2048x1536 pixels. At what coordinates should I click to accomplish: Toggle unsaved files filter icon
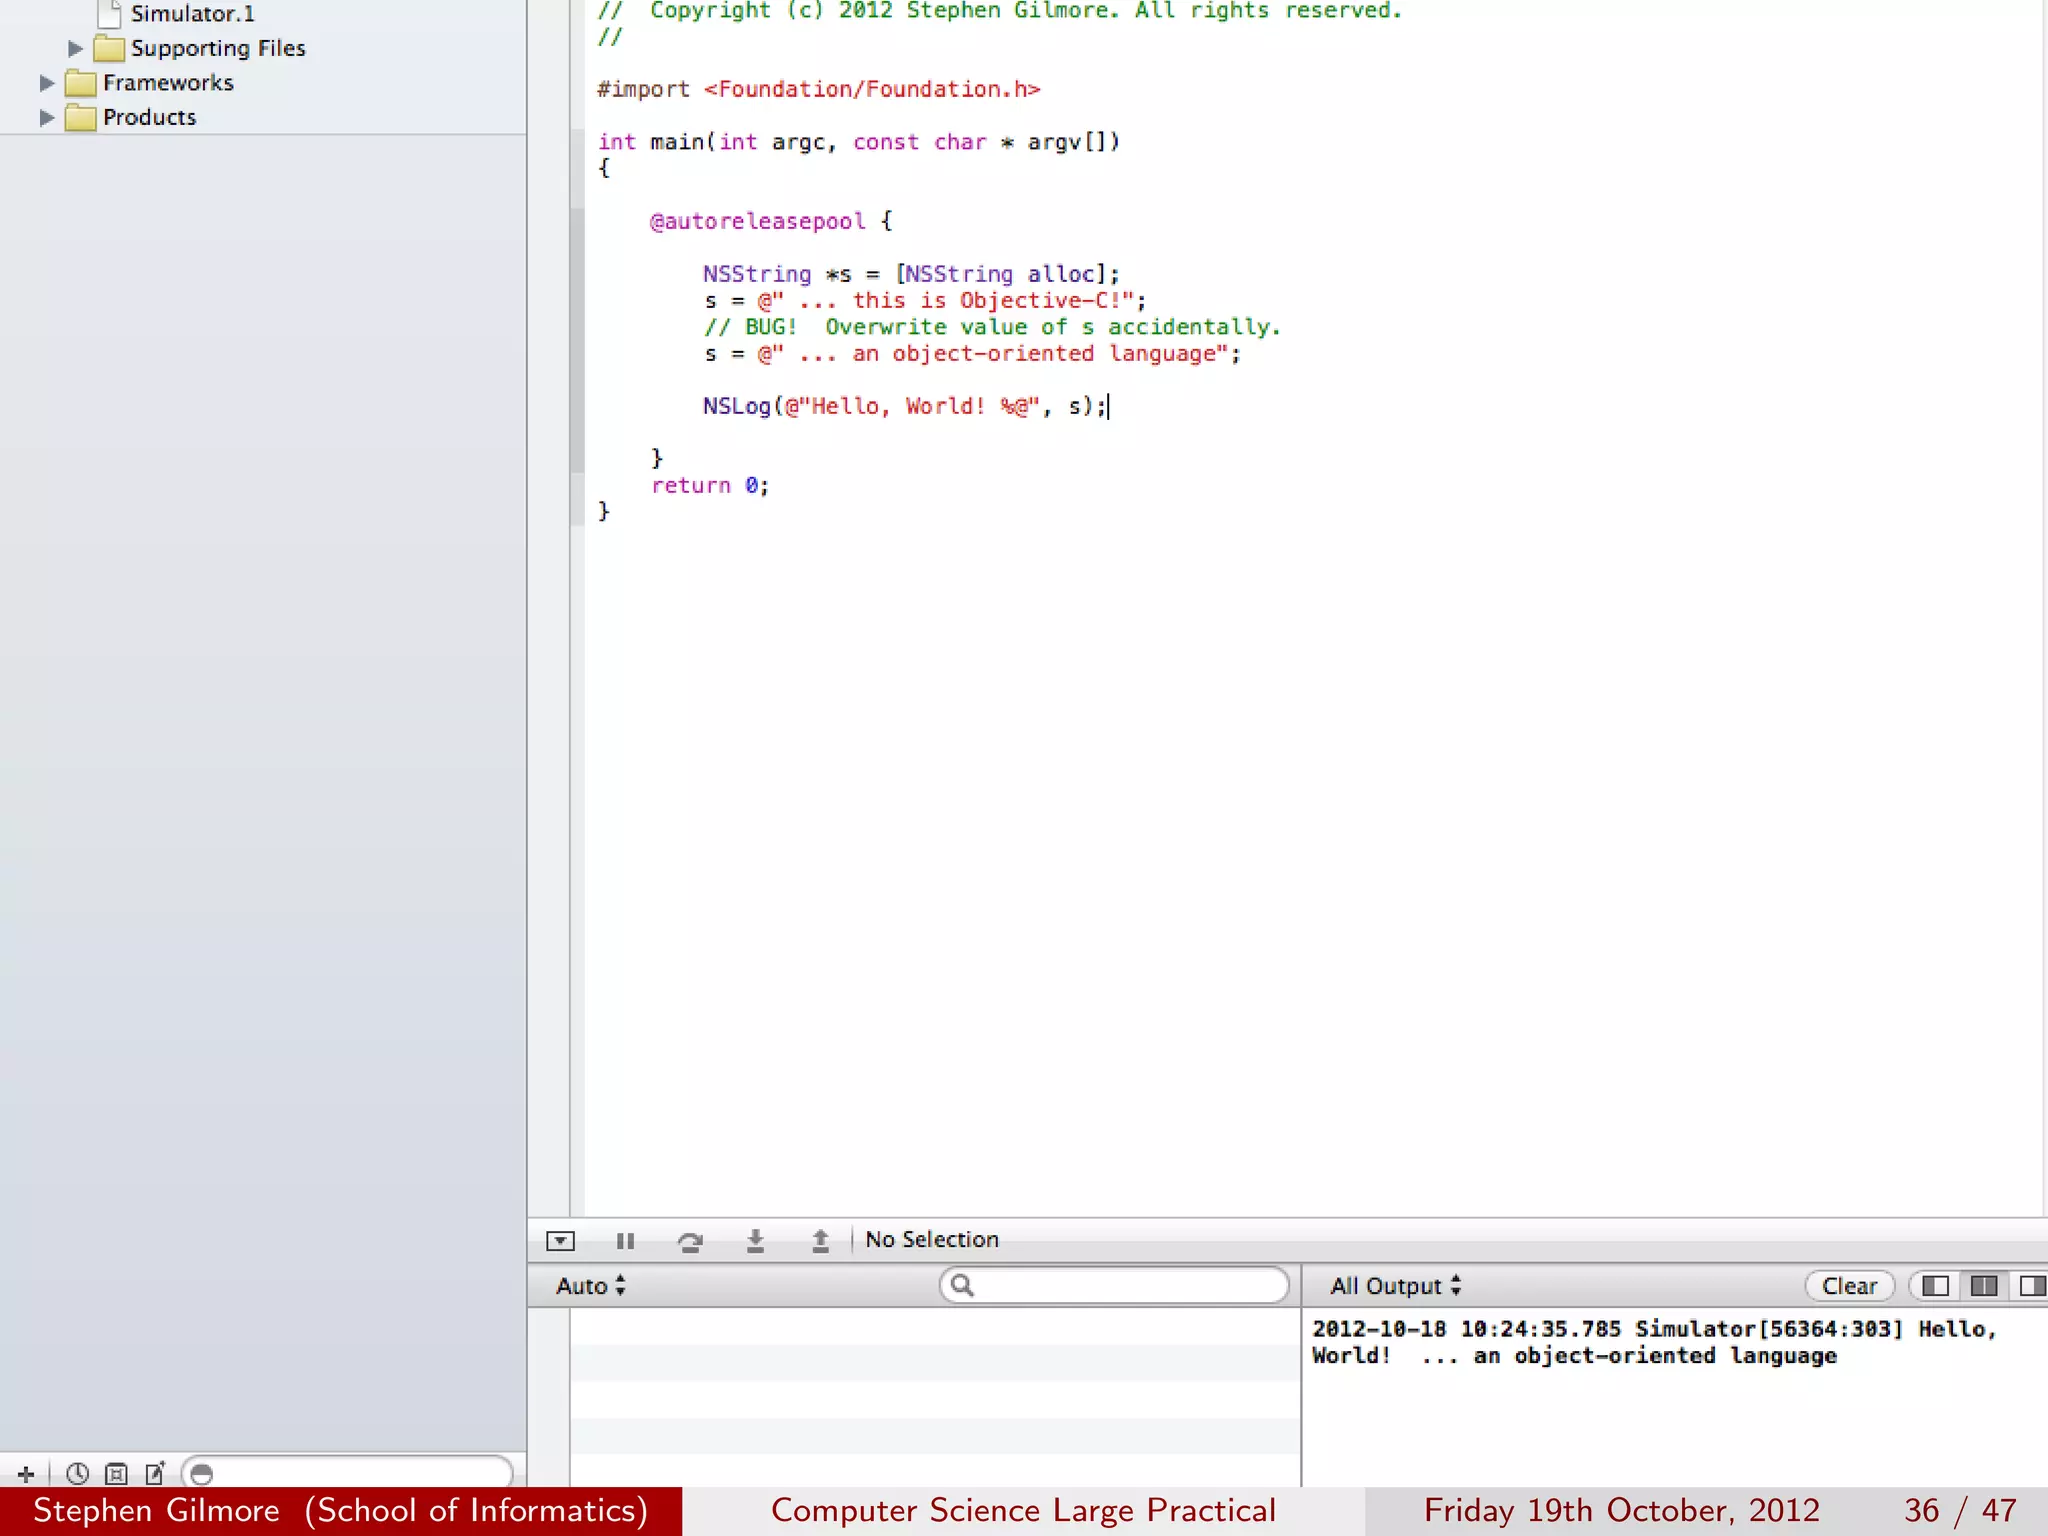[x=155, y=1474]
